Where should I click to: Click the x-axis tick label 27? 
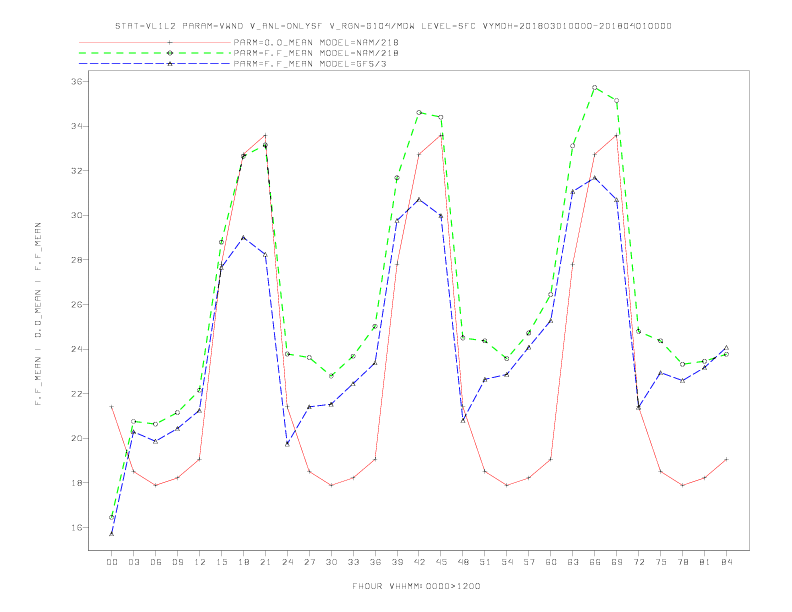click(309, 562)
